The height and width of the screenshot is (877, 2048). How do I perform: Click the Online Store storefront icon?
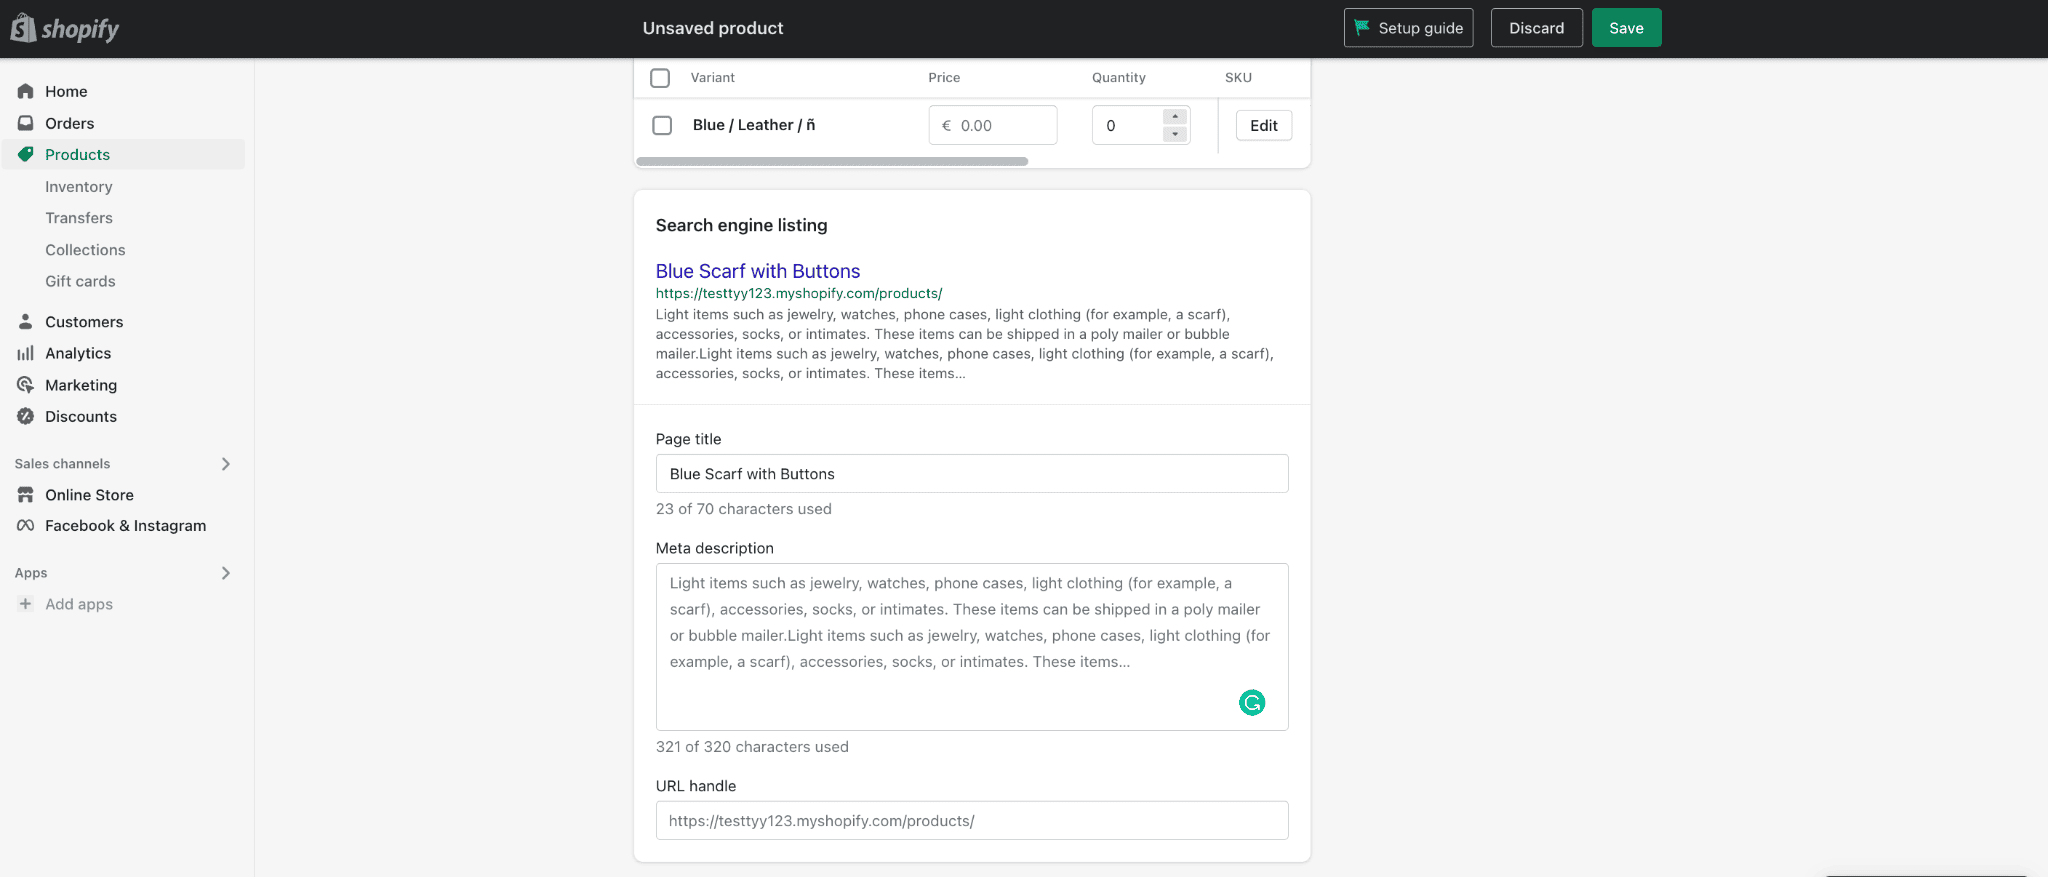26,494
